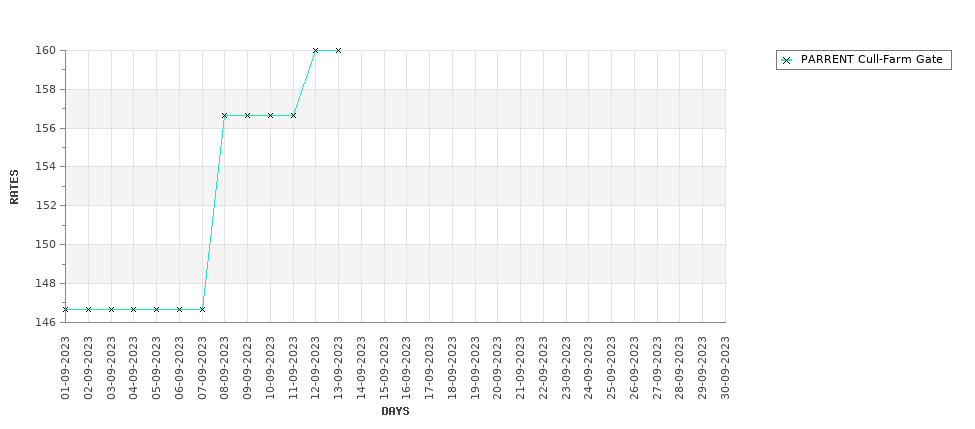Click the data marker on 07-09-2023
The width and height of the screenshot is (975, 429).
click(x=202, y=309)
